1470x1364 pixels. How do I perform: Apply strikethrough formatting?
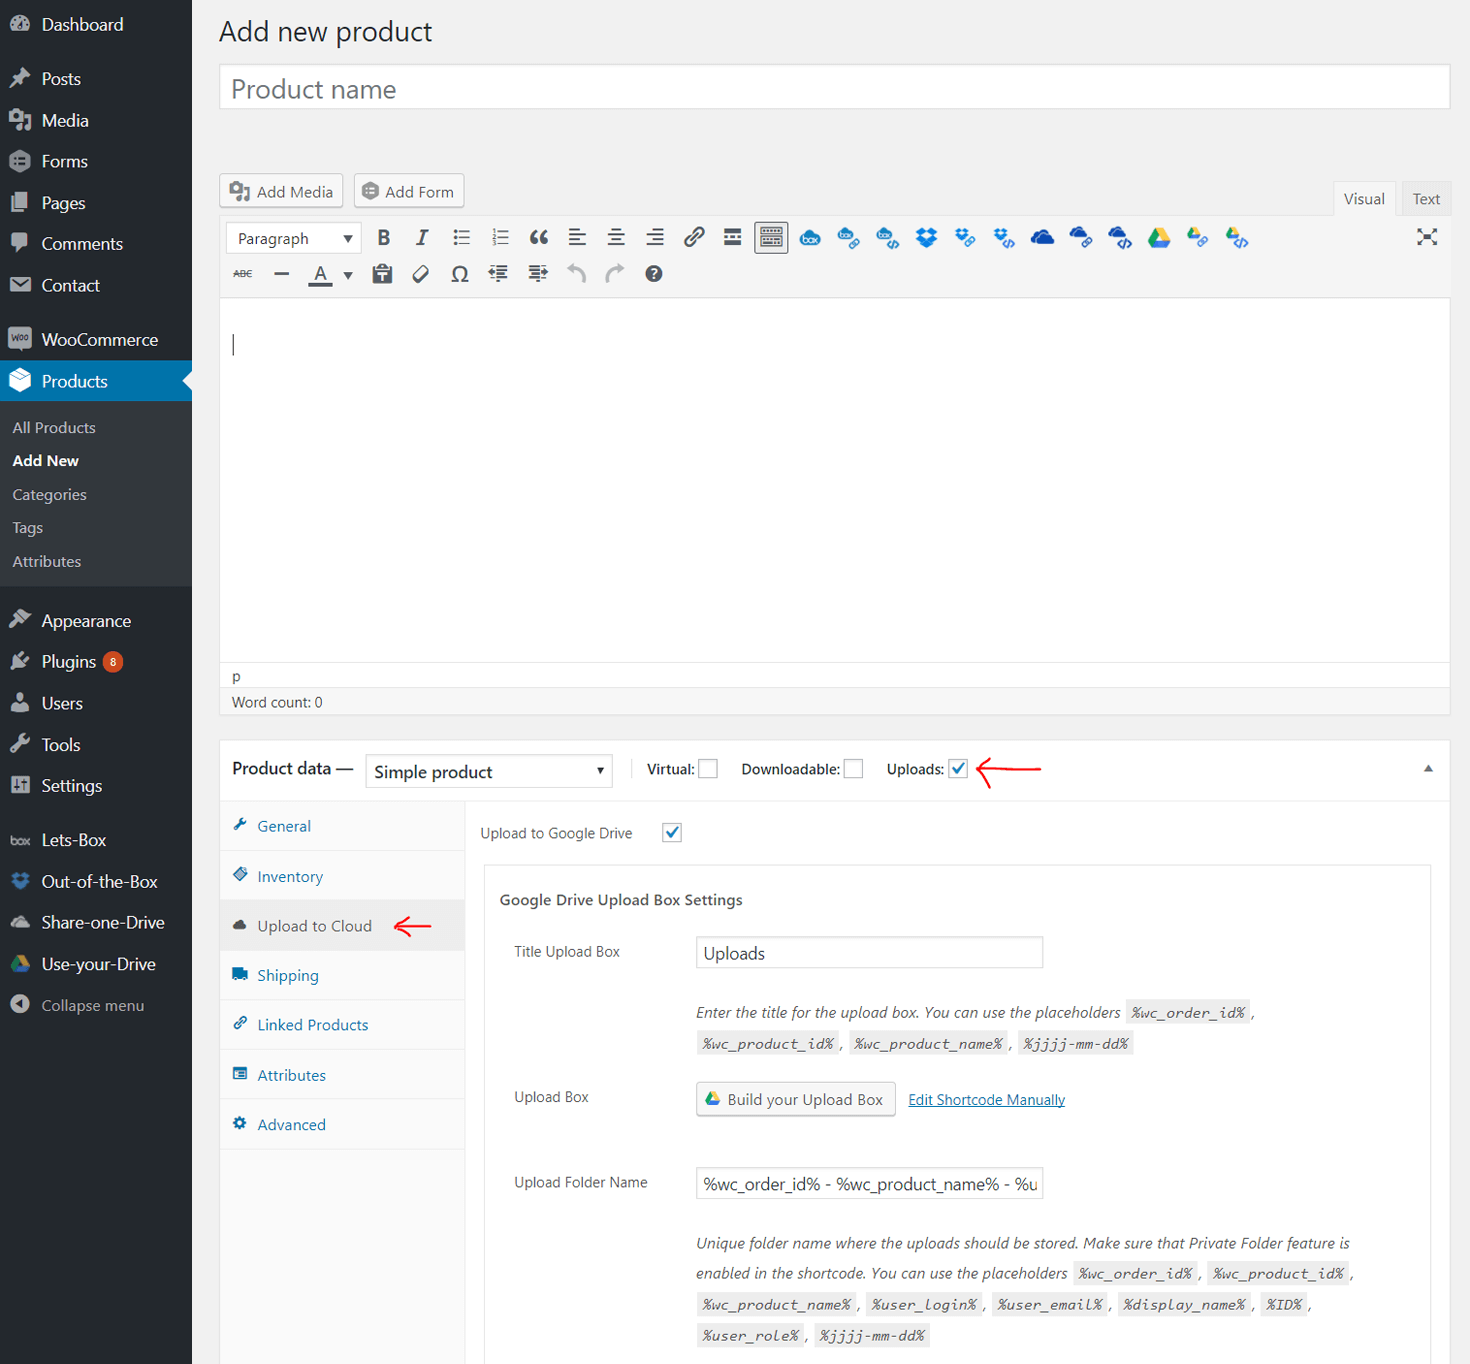(x=243, y=274)
